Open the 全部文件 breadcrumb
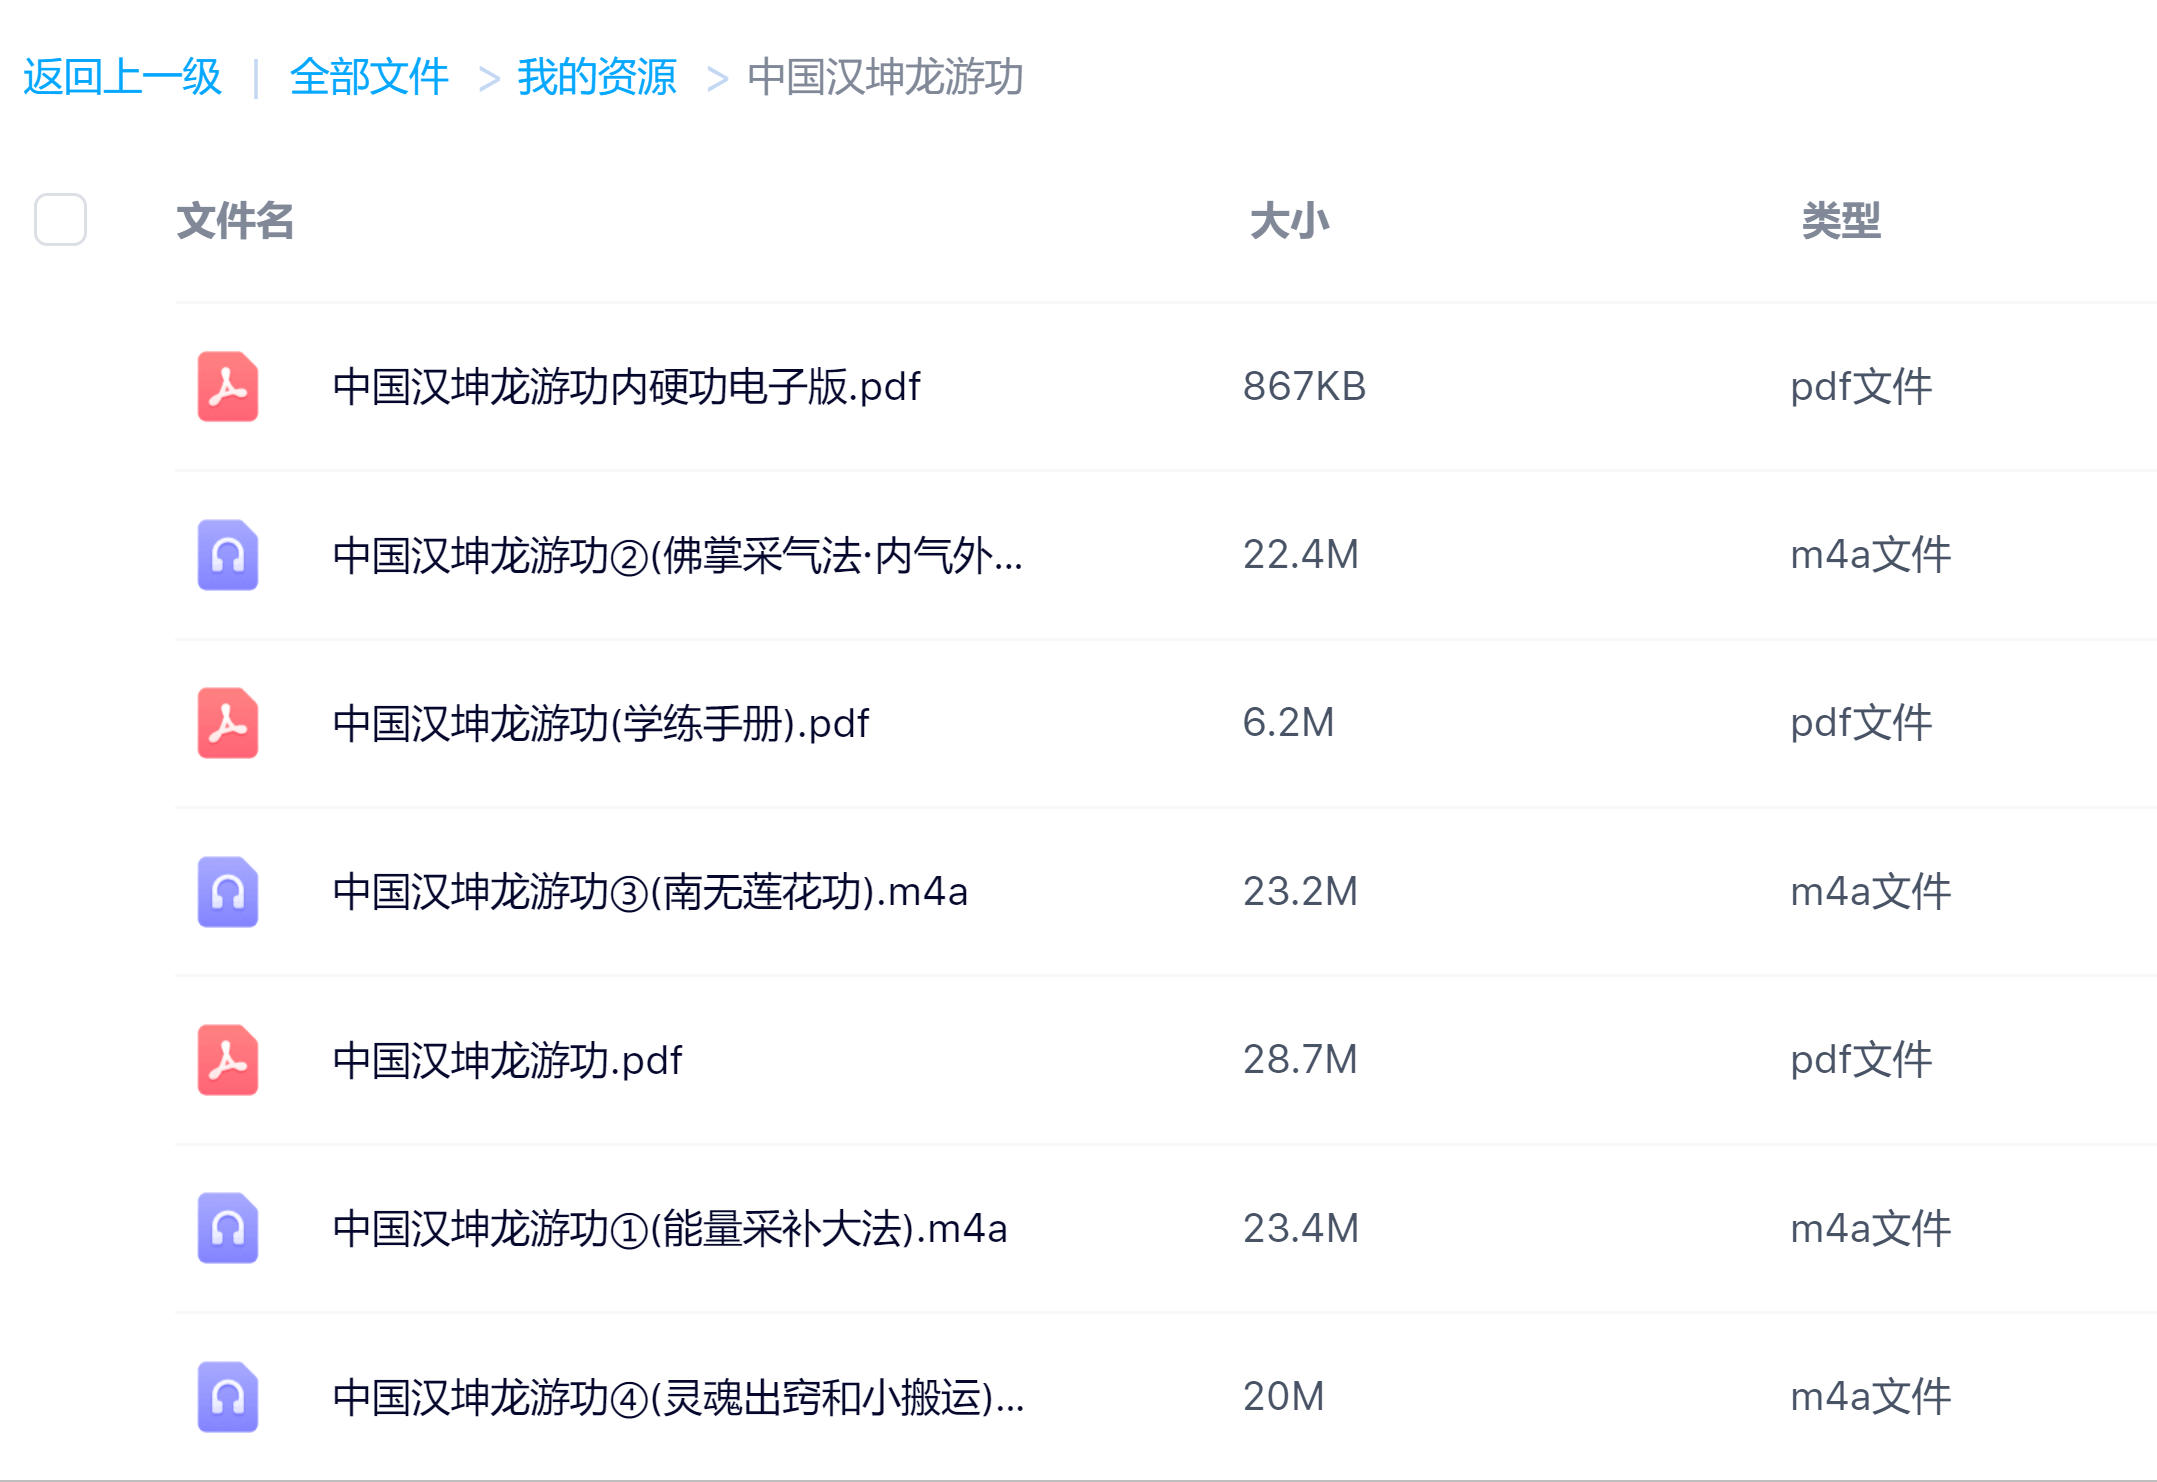This screenshot has height=1482, width=2157. pos(369,78)
